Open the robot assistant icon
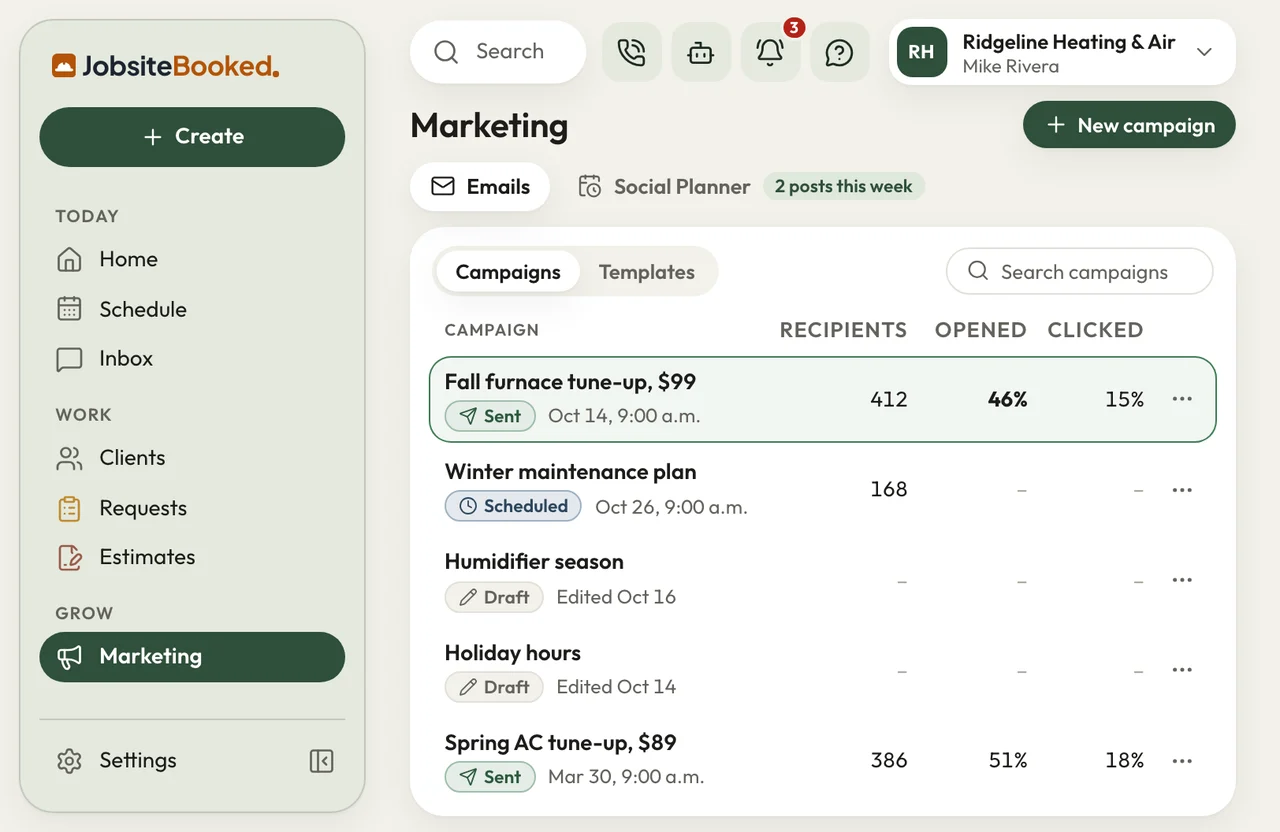The height and width of the screenshot is (832, 1280). point(701,52)
